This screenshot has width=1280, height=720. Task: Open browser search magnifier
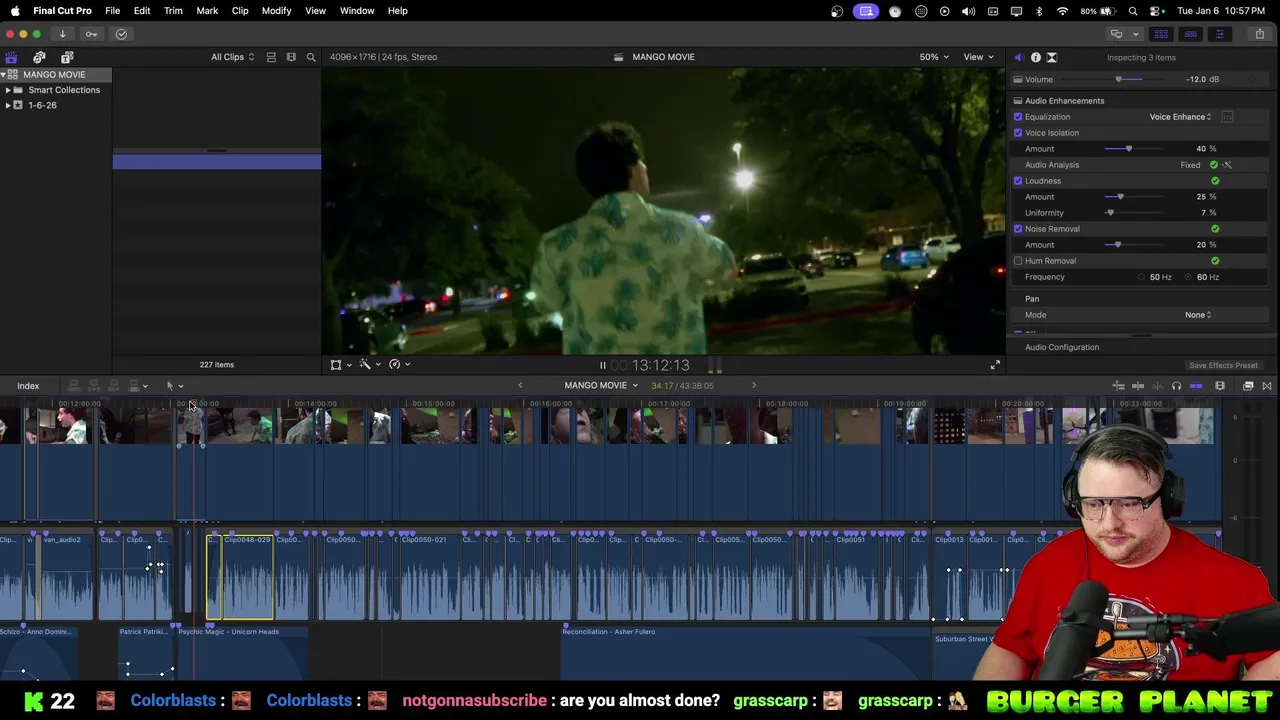(x=311, y=57)
